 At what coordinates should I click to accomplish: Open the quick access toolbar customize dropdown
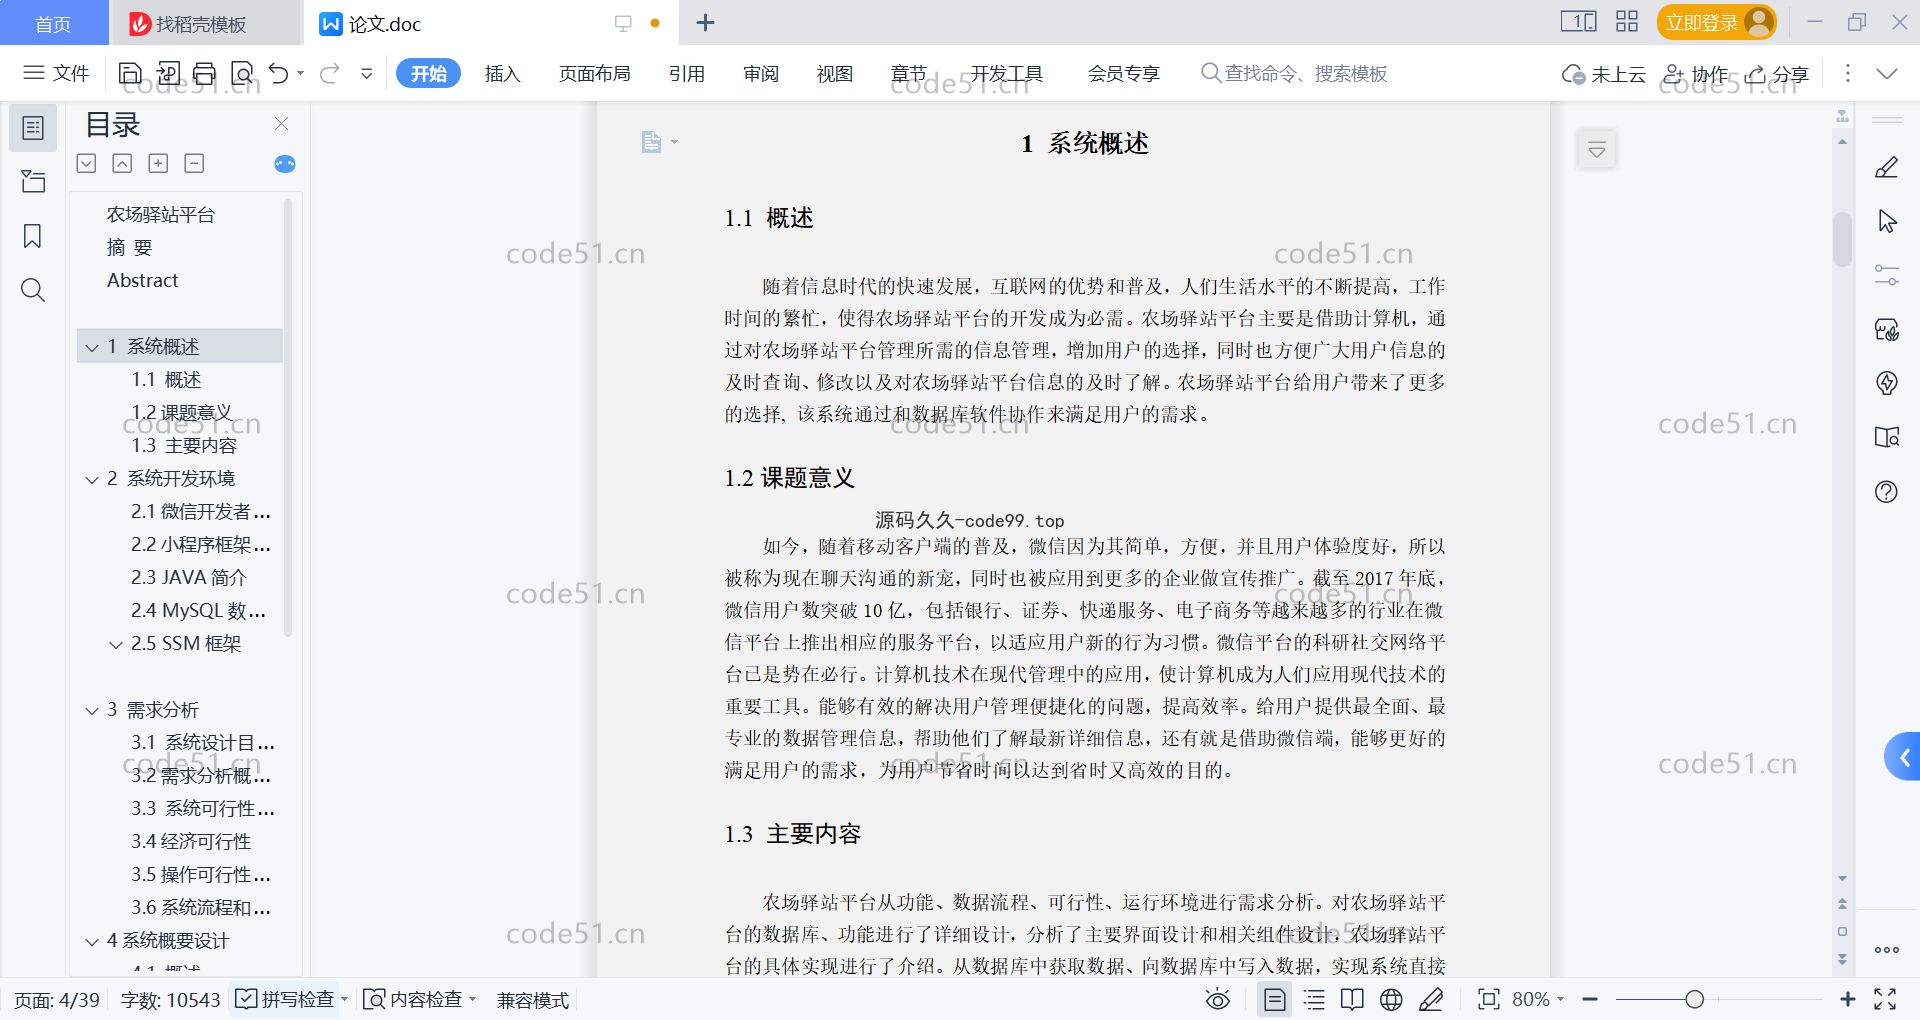[367, 73]
